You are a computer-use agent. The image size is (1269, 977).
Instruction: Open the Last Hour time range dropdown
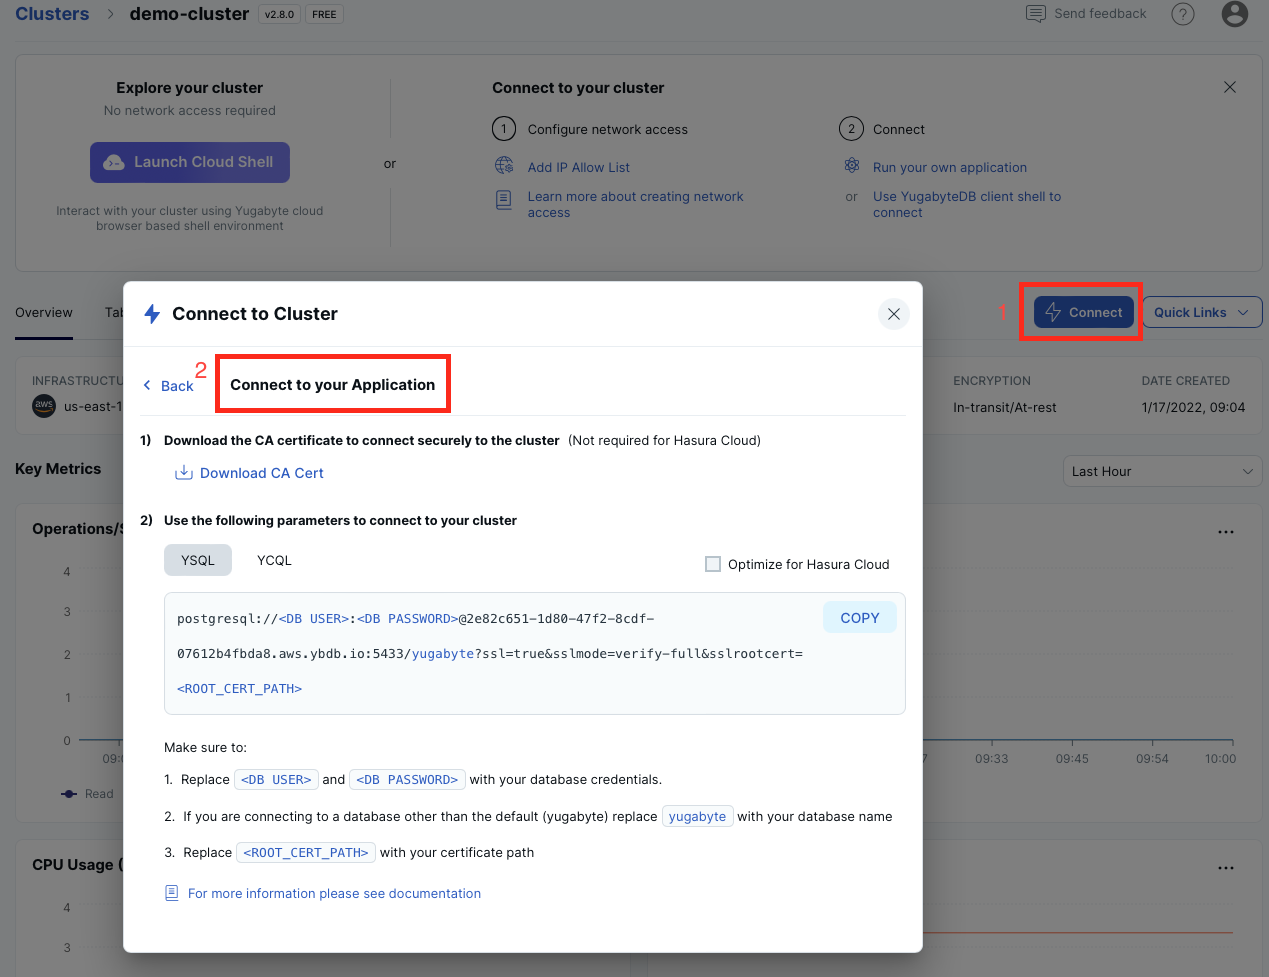click(x=1163, y=471)
